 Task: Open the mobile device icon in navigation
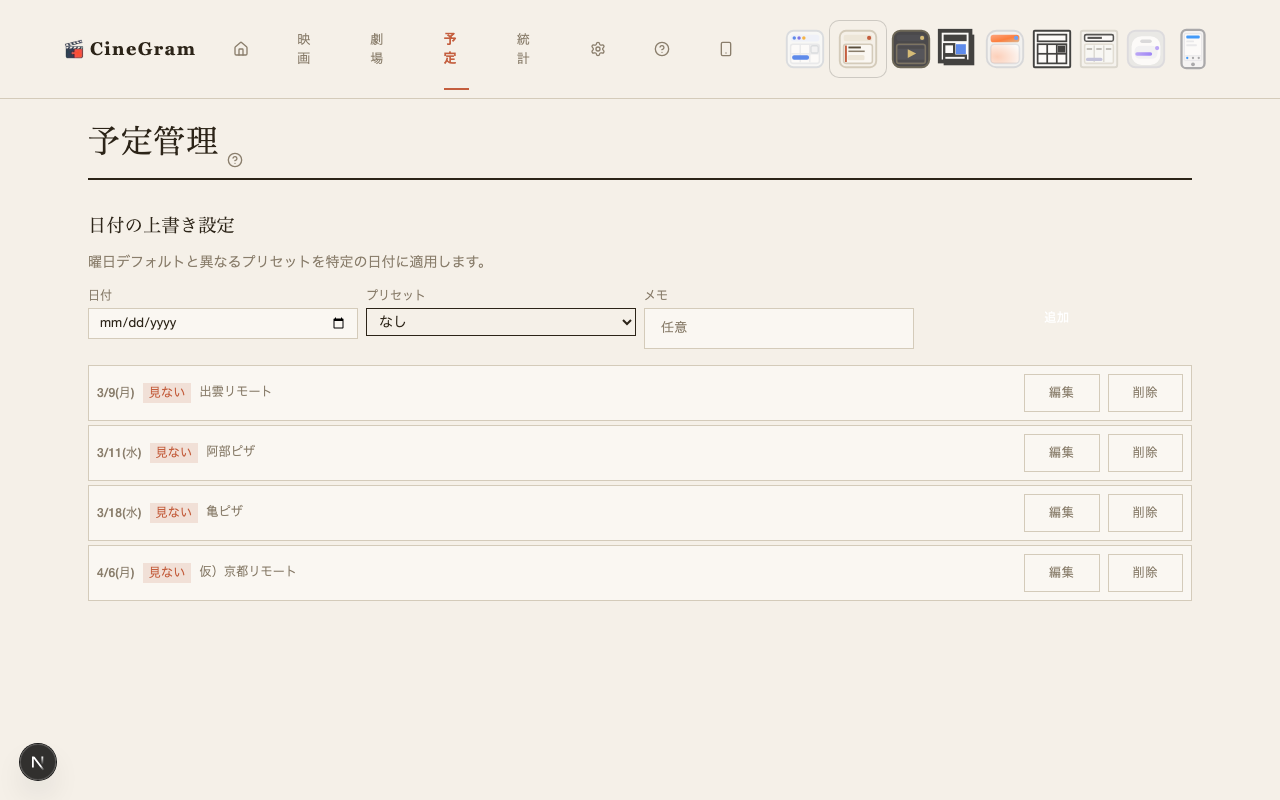pos(726,49)
